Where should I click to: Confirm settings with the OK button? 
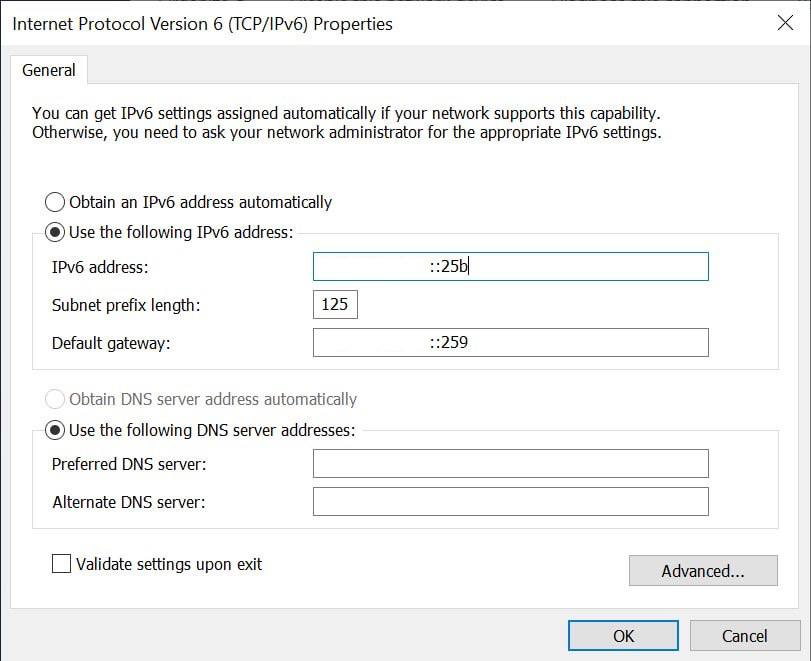pos(623,636)
